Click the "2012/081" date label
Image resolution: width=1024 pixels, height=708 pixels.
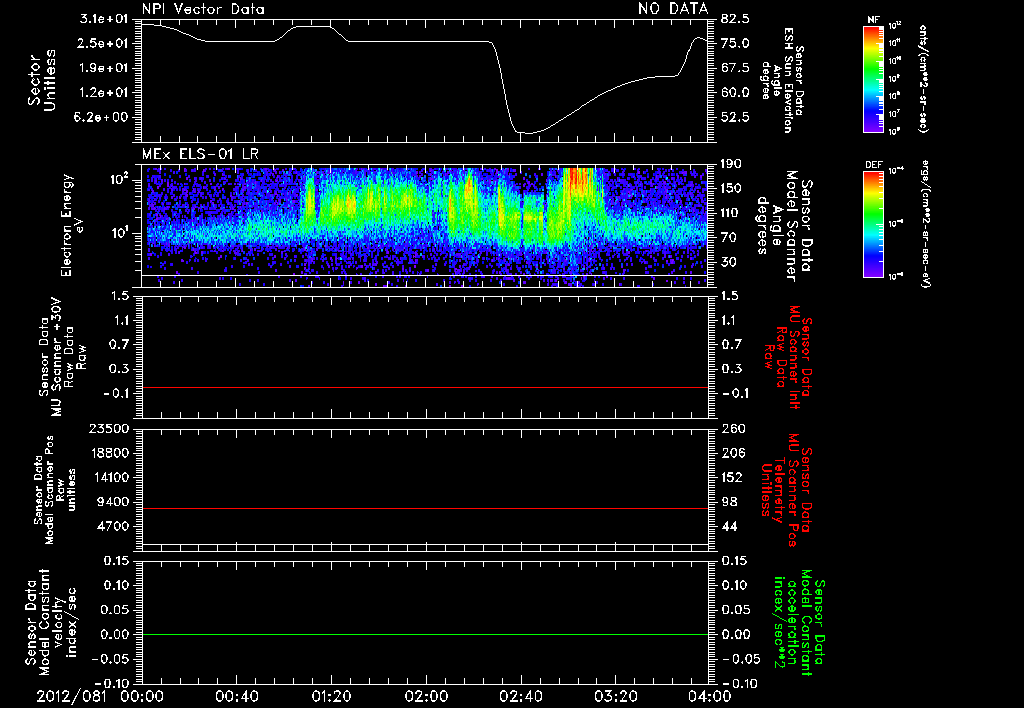[71, 696]
